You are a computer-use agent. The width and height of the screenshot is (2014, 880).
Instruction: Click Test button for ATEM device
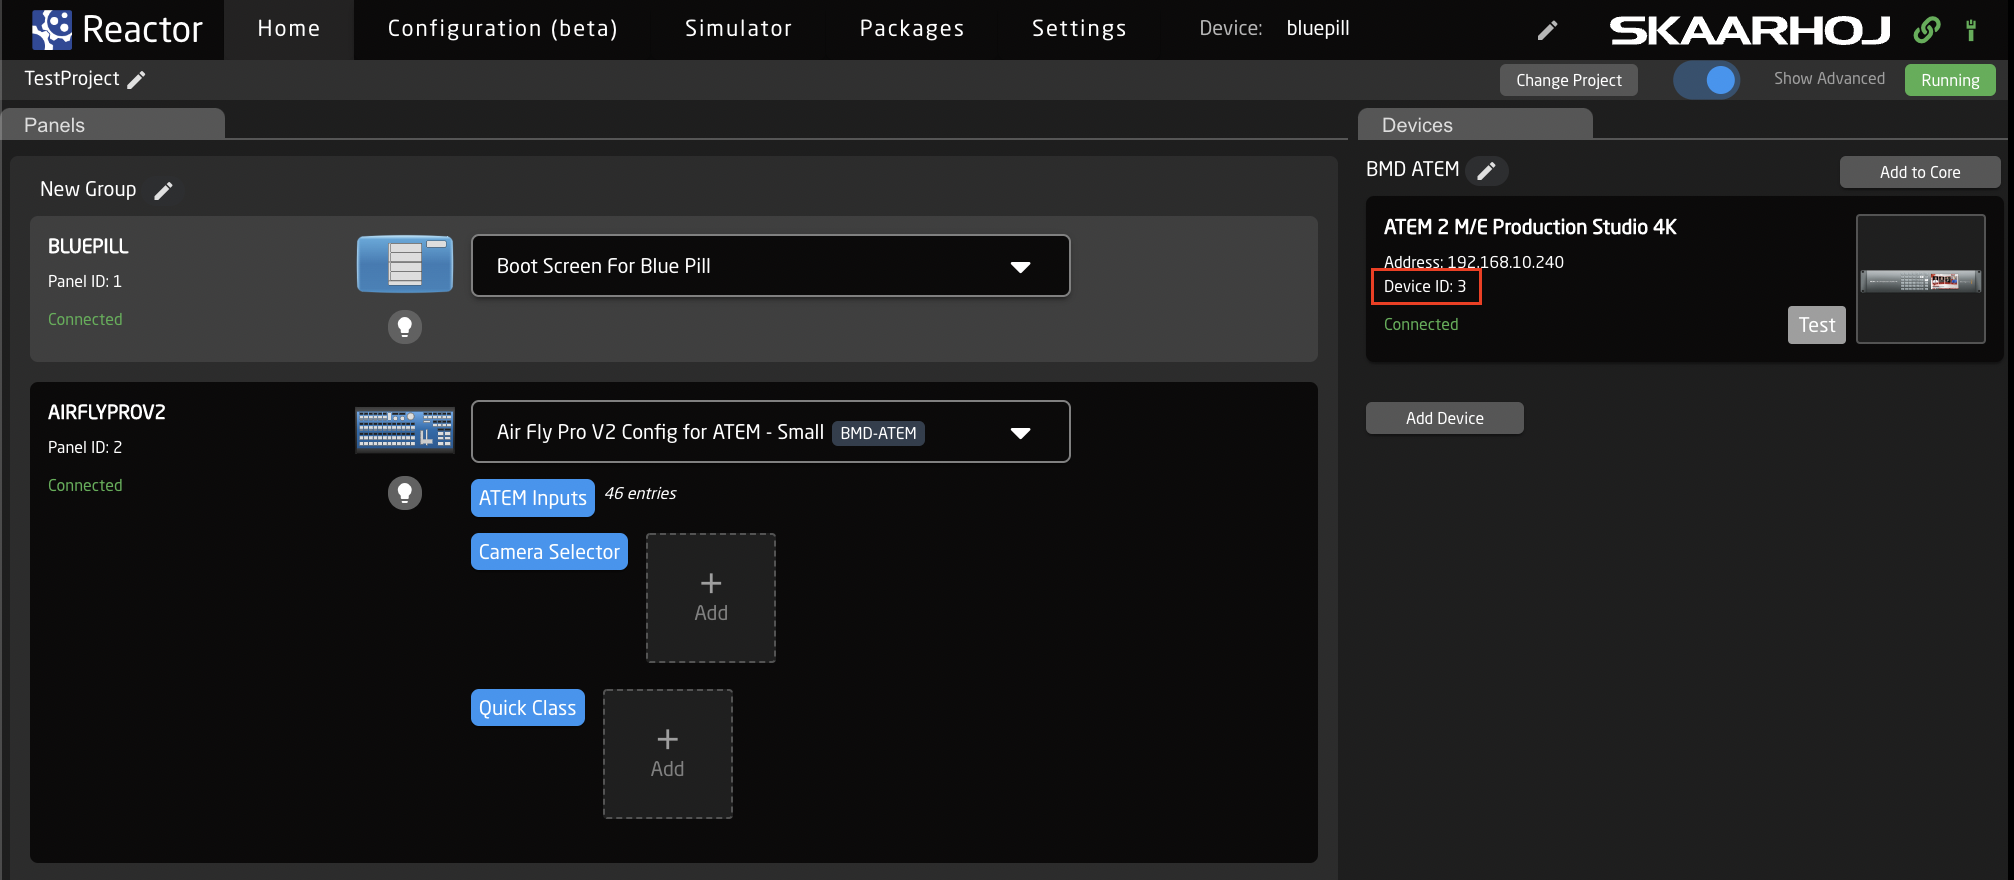(x=1817, y=325)
